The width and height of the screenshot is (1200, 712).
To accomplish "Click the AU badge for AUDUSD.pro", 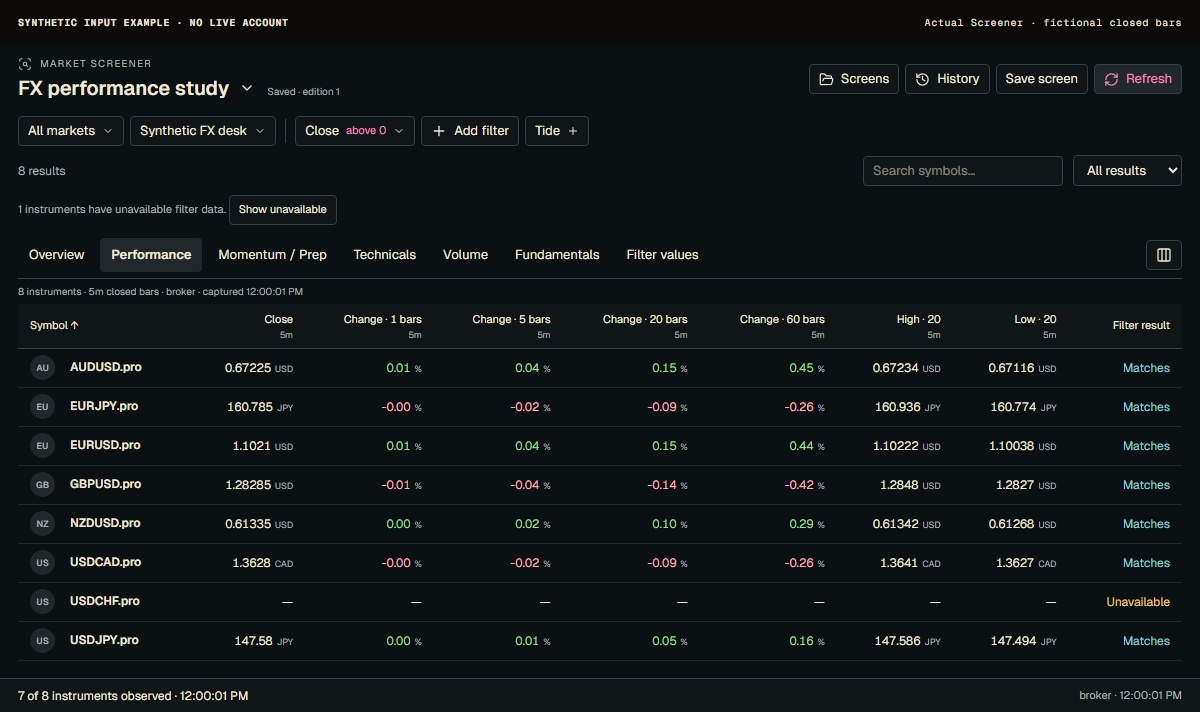I will click(x=42, y=368).
